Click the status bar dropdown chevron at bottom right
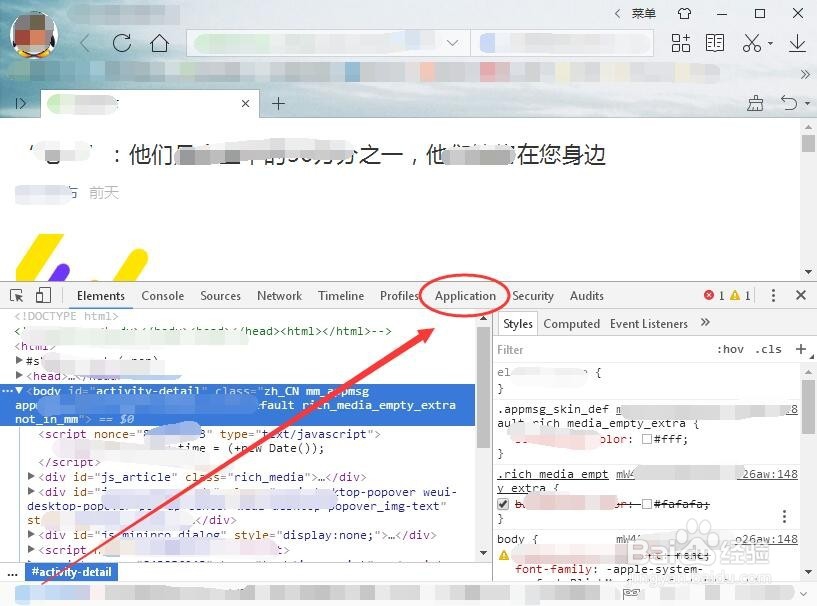The image size is (817, 606). pyautogui.click(x=804, y=593)
